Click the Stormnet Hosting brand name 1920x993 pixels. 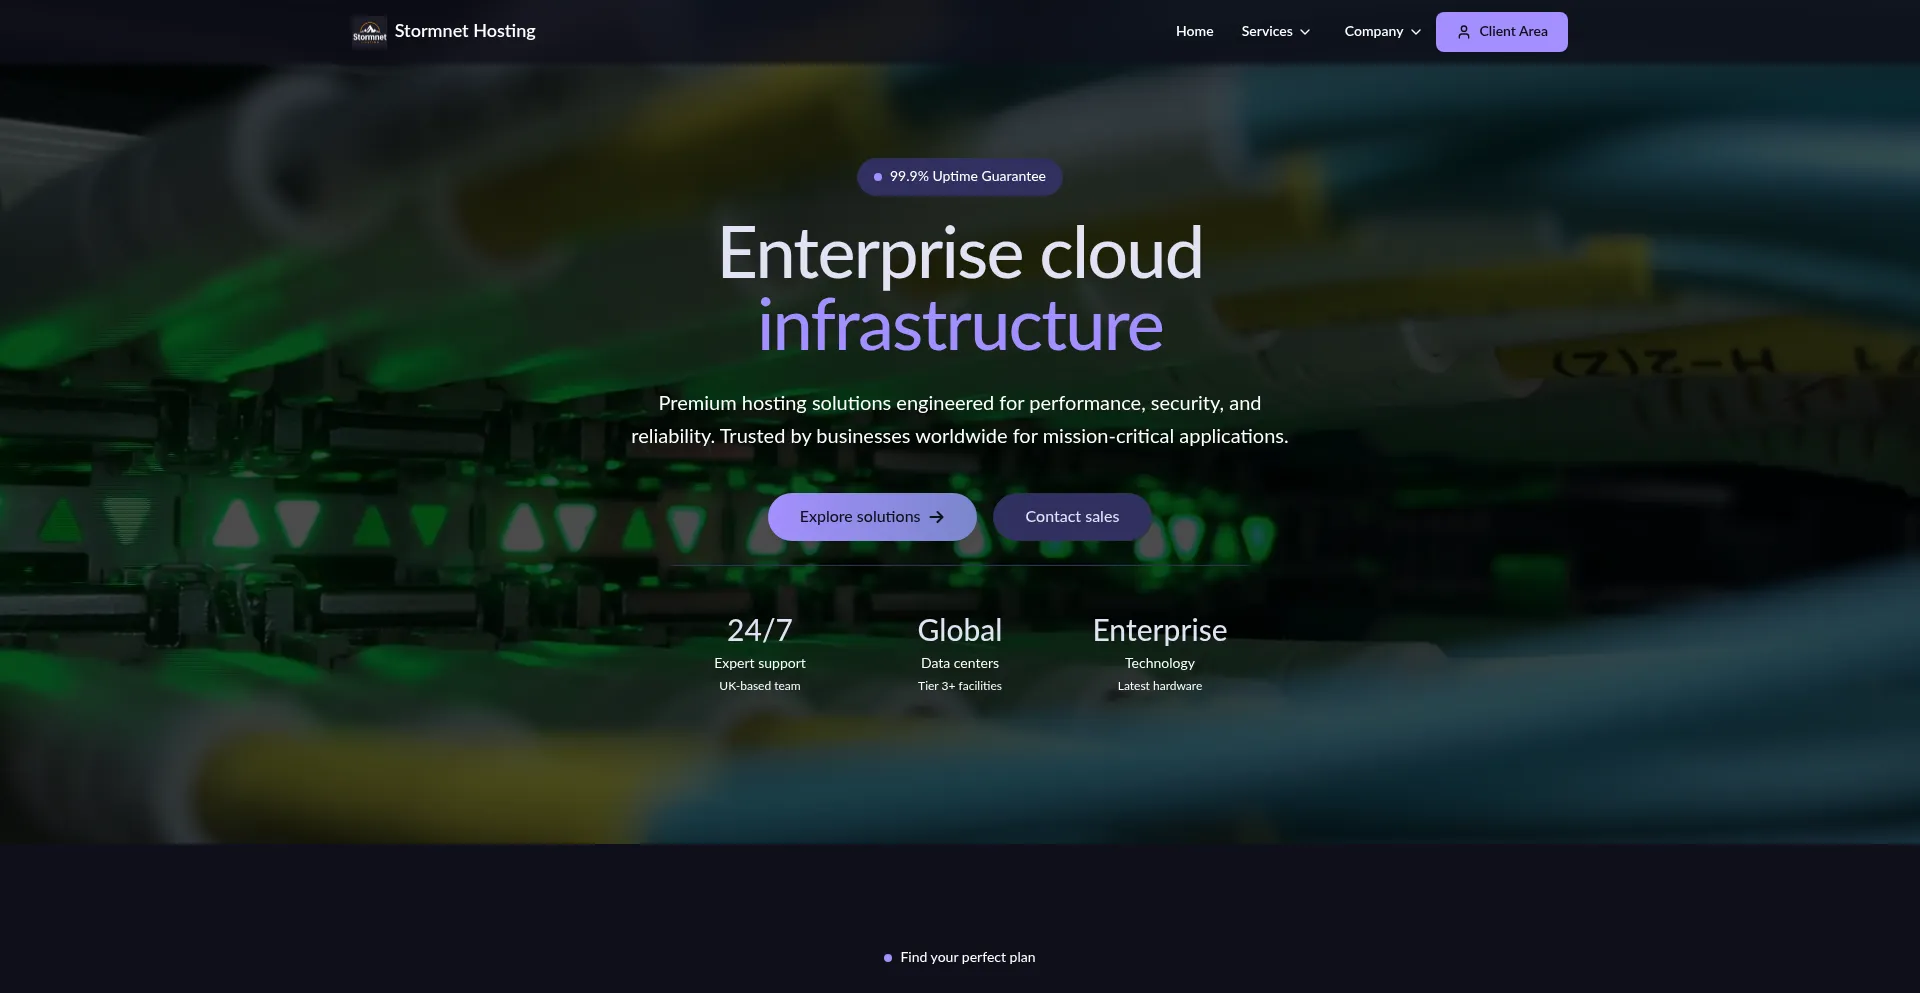click(465, 31)
